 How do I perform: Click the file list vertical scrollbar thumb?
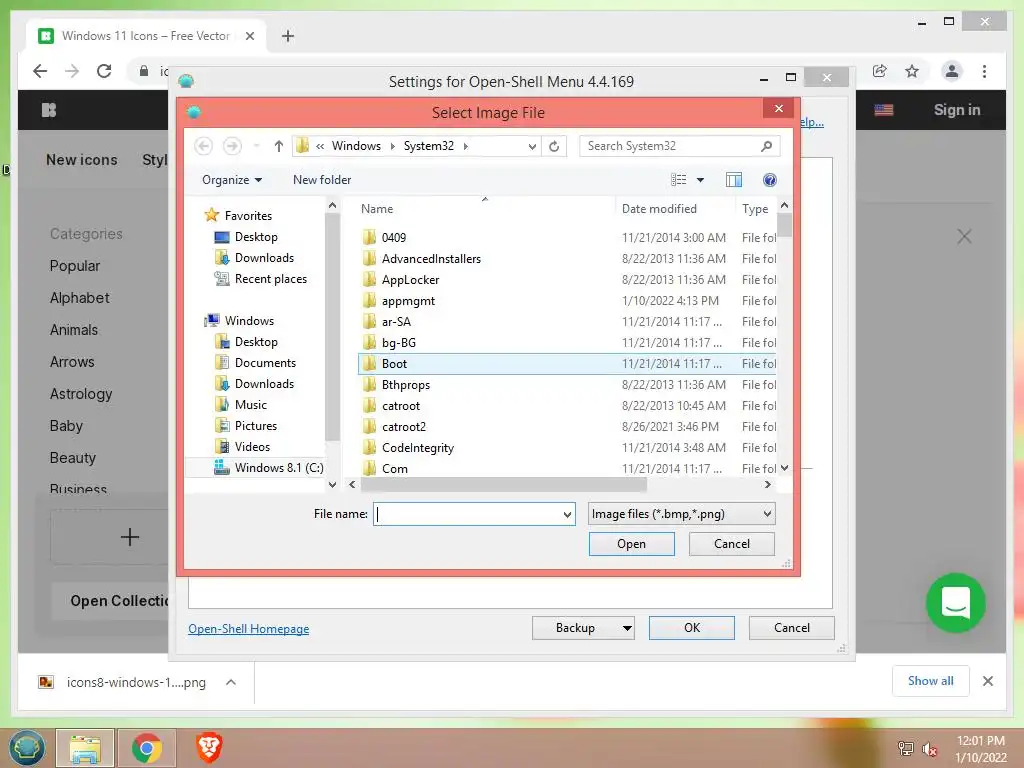click(784, 225)
